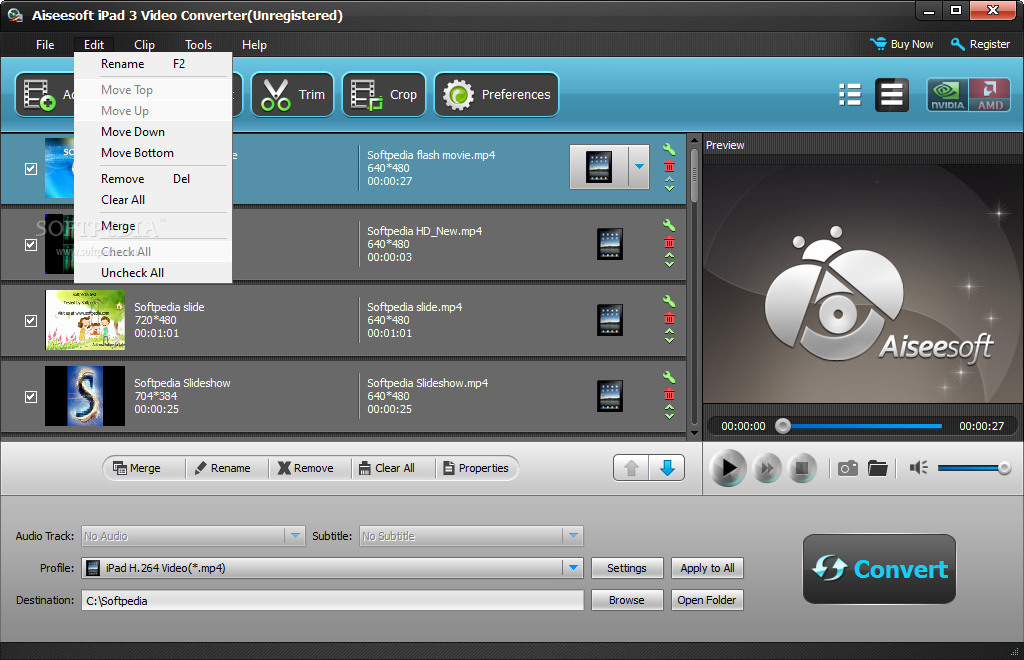Open the Profile dropdown arrow
Viewport: 1024px width, 660px height.
point(573,568)
